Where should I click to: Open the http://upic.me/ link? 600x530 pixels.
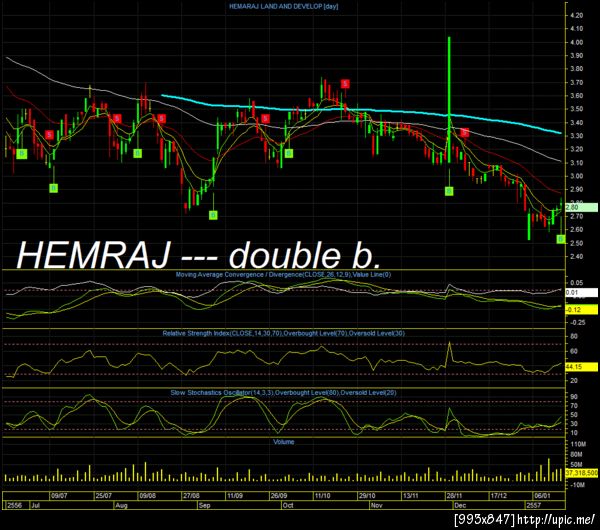click(556, 520)
